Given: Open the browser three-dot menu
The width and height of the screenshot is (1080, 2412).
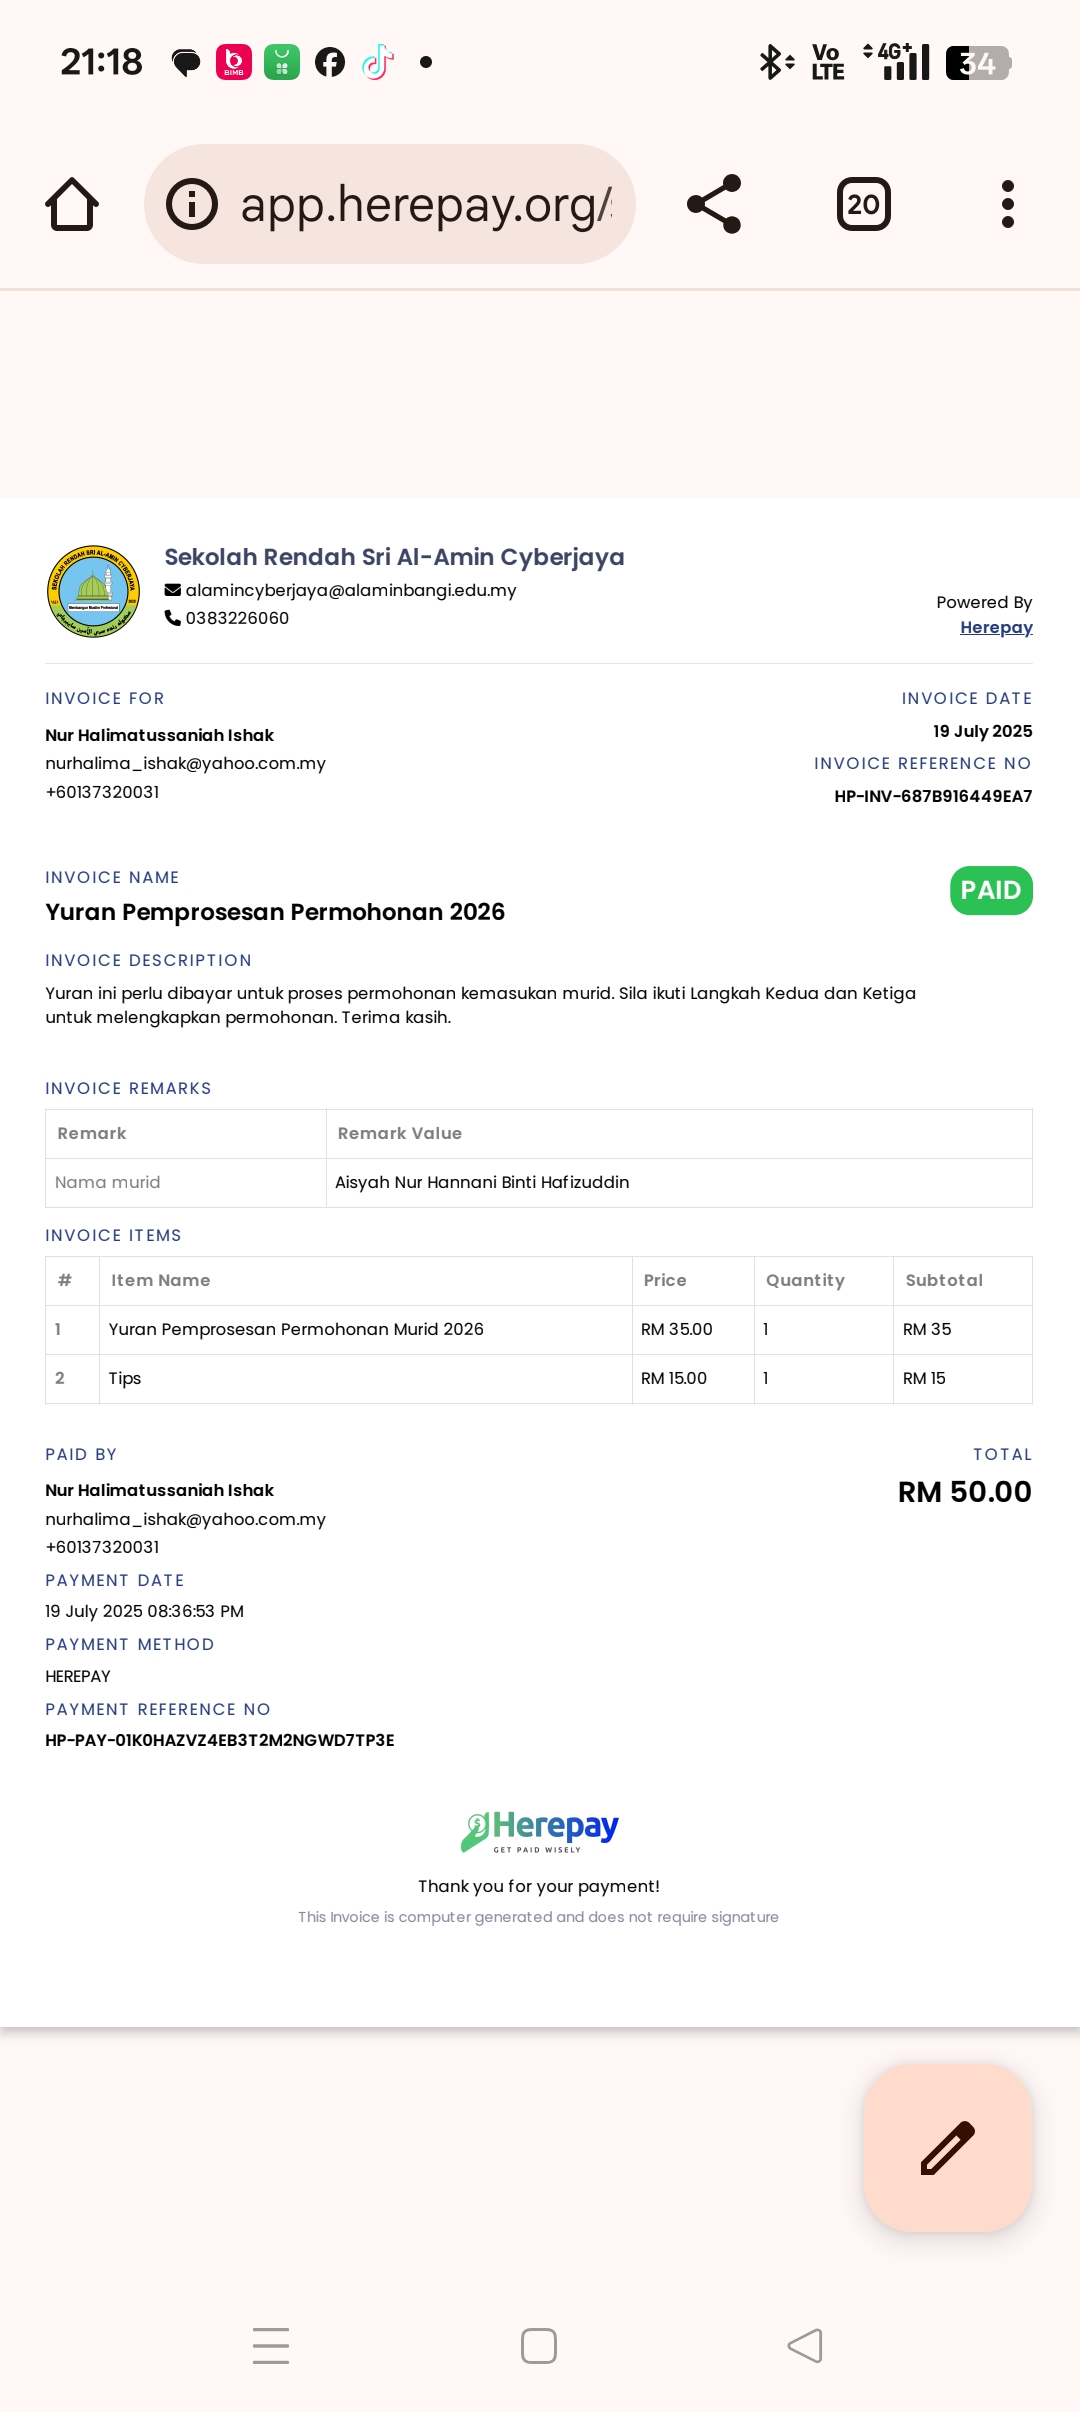Looking at the screenshot, I should tap(1007, 204).
